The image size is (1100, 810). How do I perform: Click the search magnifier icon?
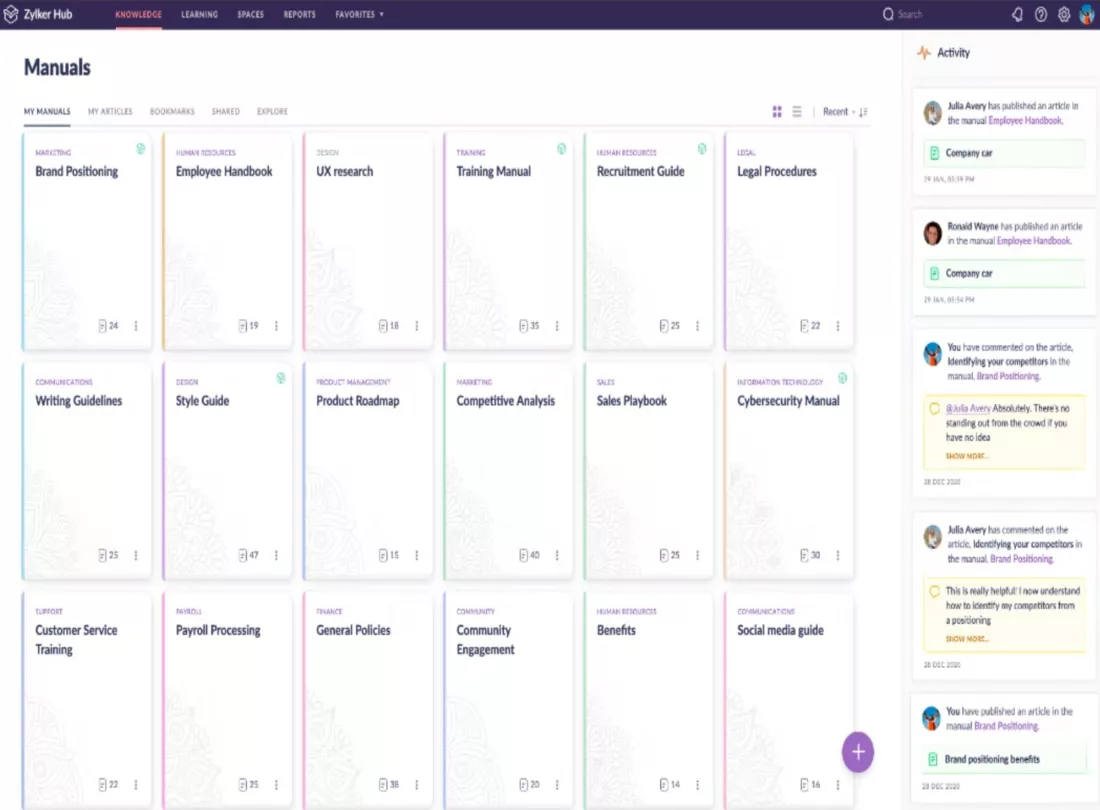point(888,14)
